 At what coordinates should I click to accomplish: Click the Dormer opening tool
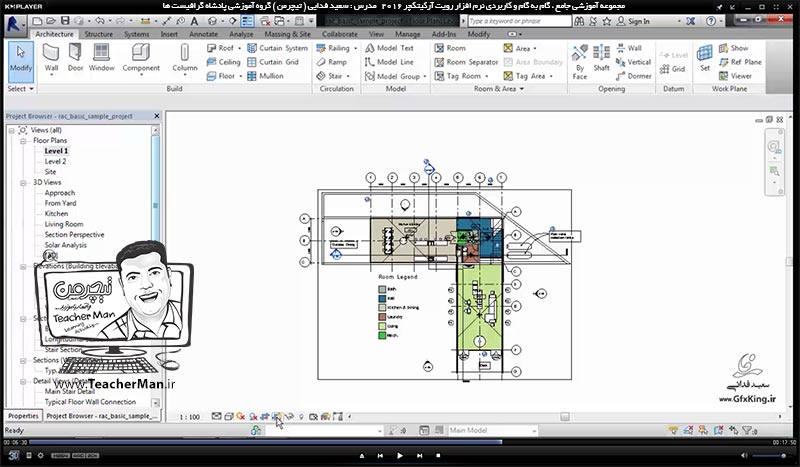click(633, 76)
